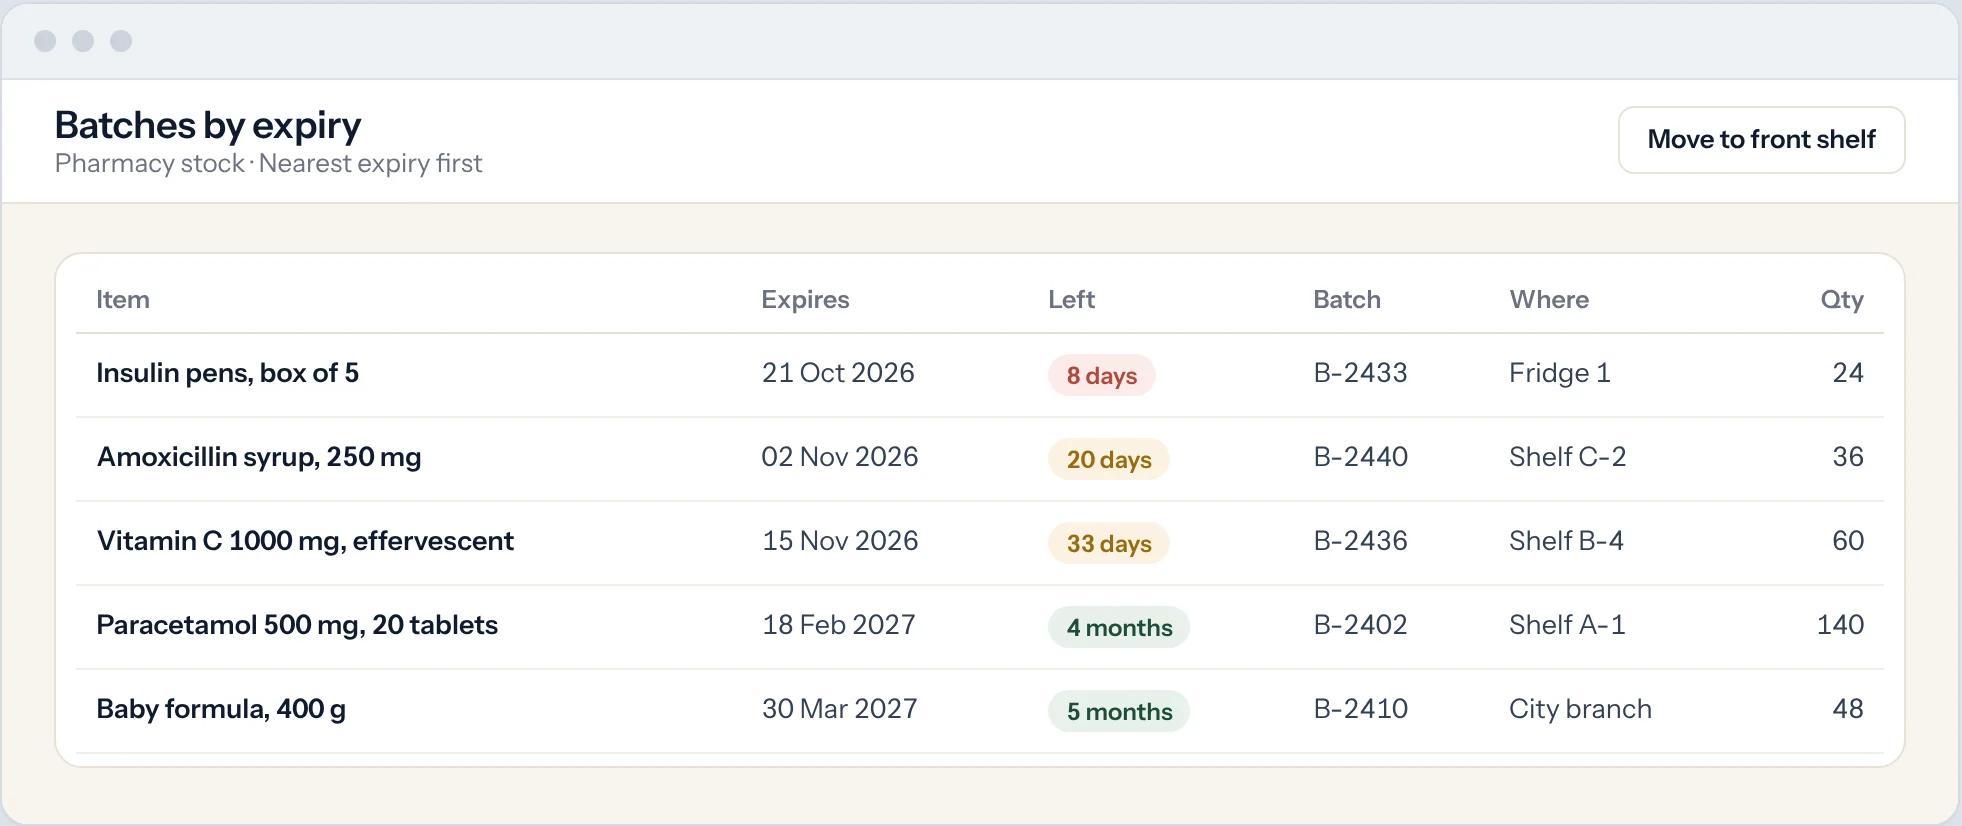
Task: Click the 02 Nov 2026 expiry date
Action: (839, 457)
